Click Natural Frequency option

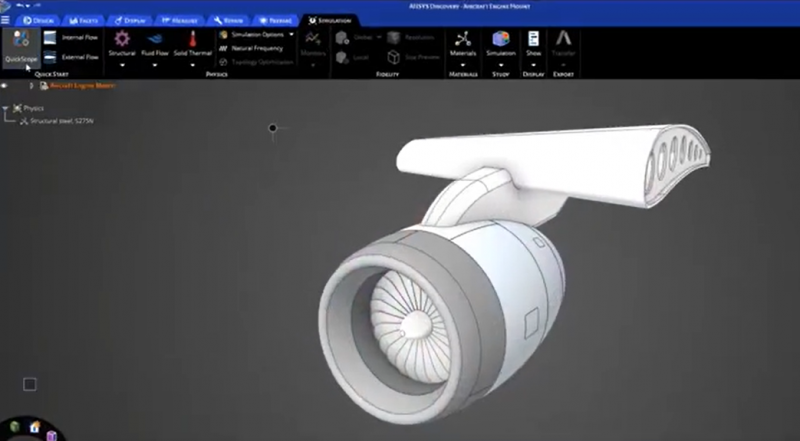255,48
